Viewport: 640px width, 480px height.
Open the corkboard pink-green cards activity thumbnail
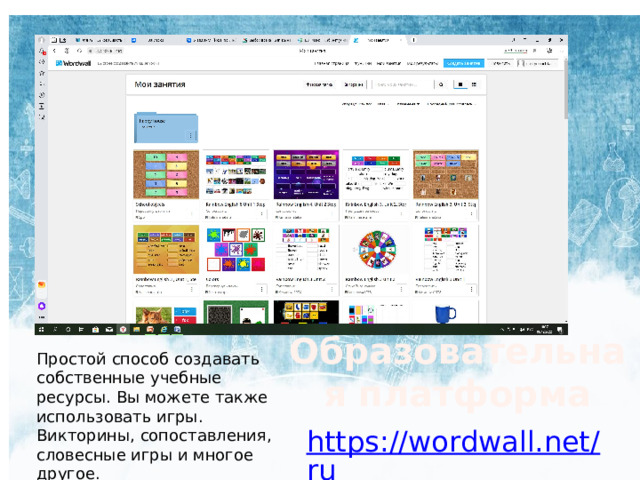click(x=166, y=174)
